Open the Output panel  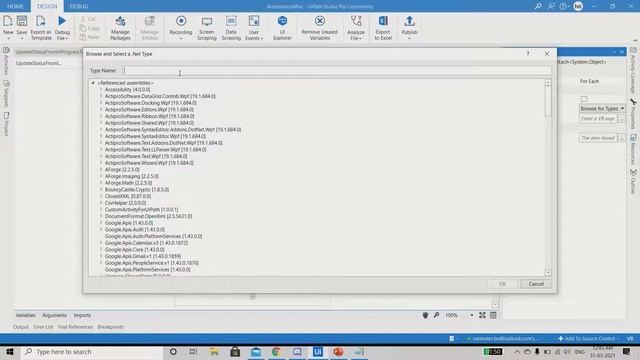point(20,327)
